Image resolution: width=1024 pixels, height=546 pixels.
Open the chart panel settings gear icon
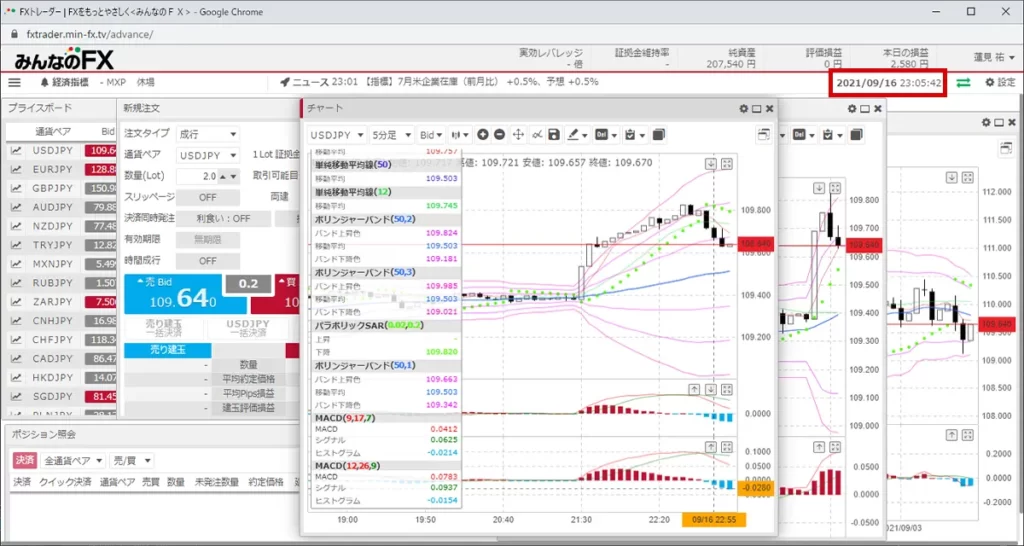pos(742,108)
